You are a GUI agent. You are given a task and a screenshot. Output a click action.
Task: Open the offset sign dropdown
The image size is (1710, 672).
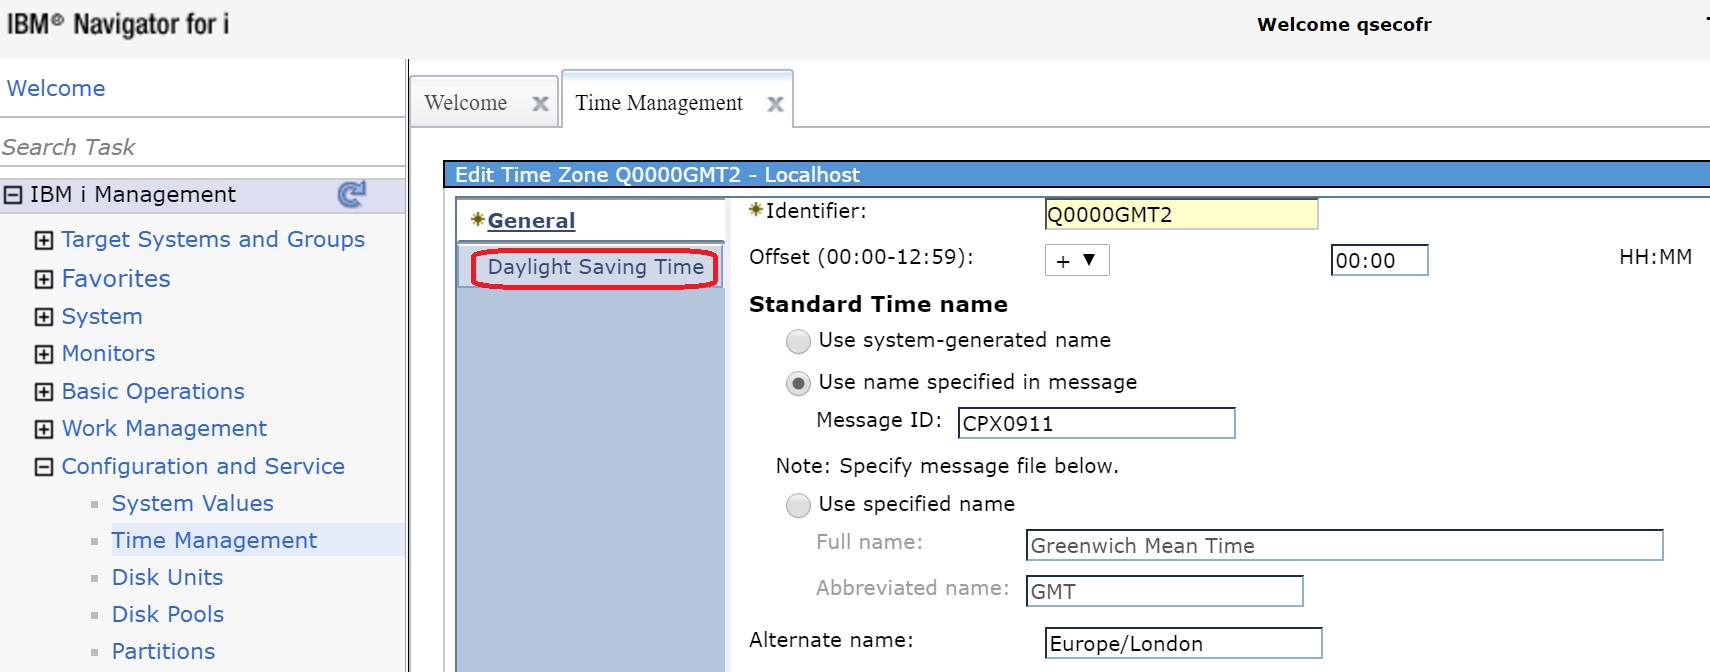pyautogui.click(x=1077, y=261)
